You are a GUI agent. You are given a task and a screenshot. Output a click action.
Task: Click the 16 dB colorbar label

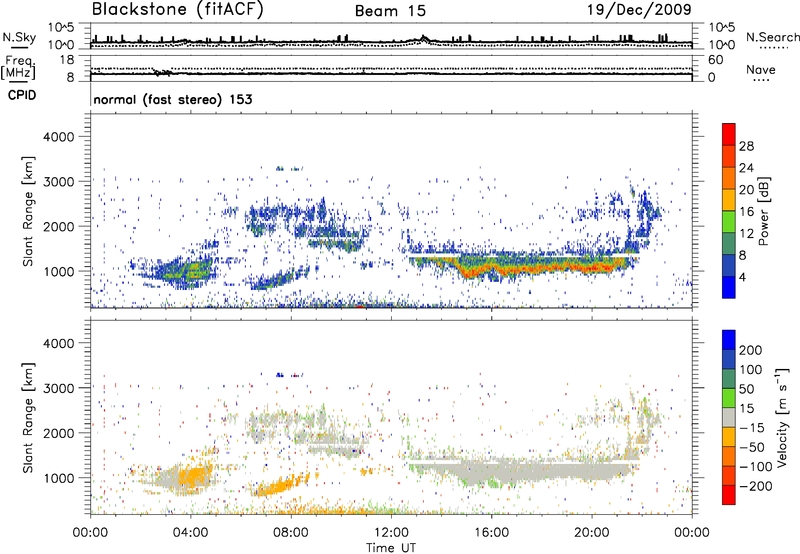[x=746, y=212]
